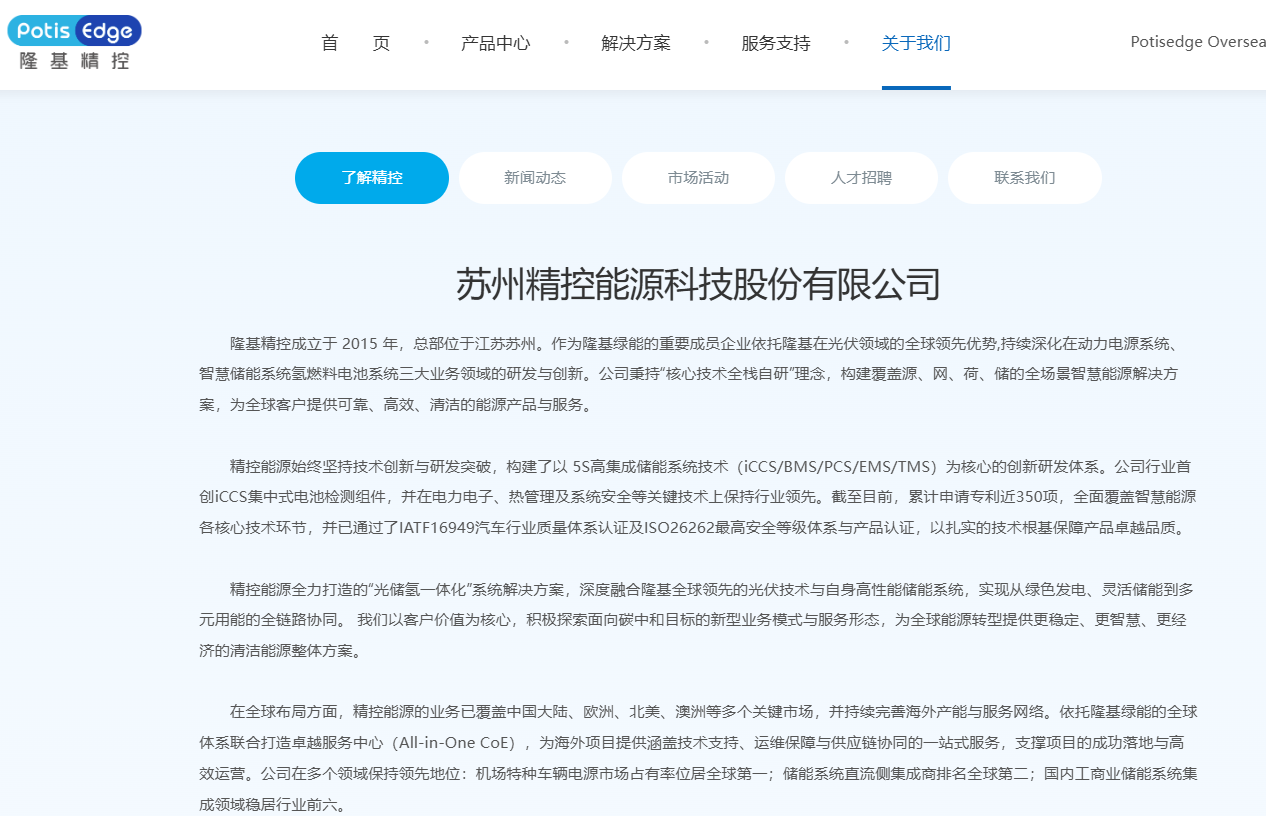Switch to the 新闻动态 tab
Image resolution: width=1266 pixels, height=816 pixels.
pyautogui.click(x=535, y=177)
